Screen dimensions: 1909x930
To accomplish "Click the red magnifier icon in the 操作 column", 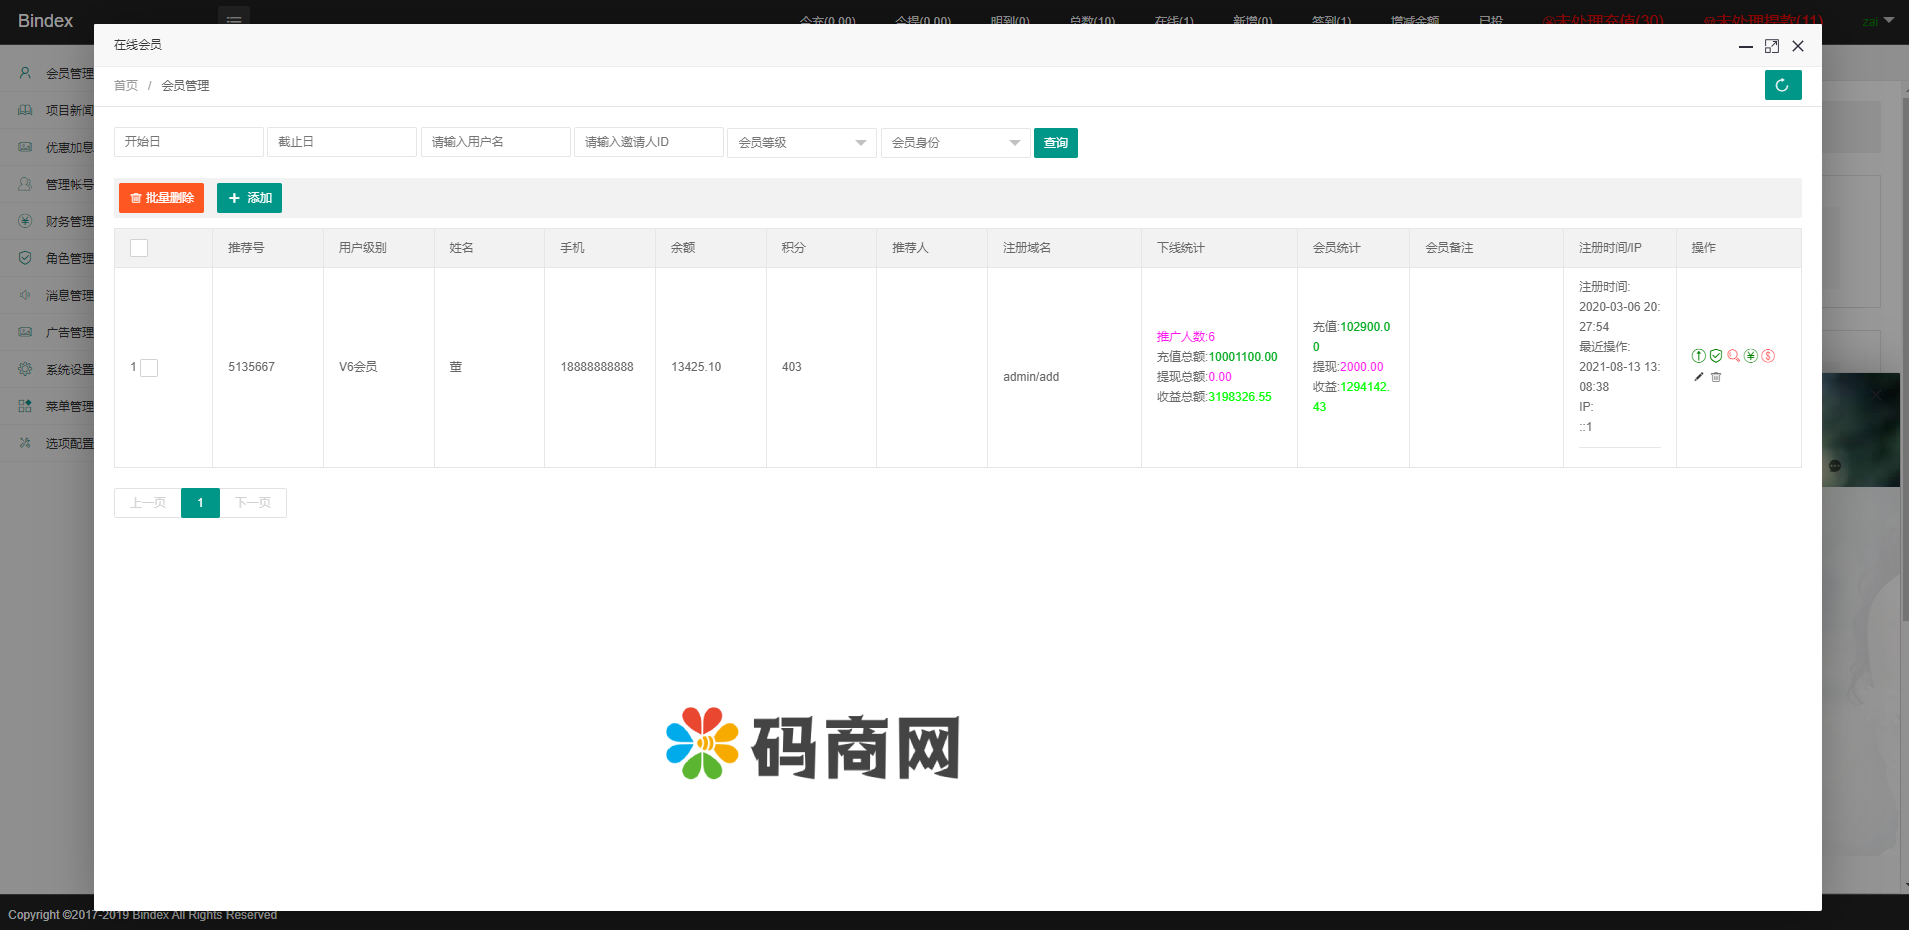I will 1733,356.
